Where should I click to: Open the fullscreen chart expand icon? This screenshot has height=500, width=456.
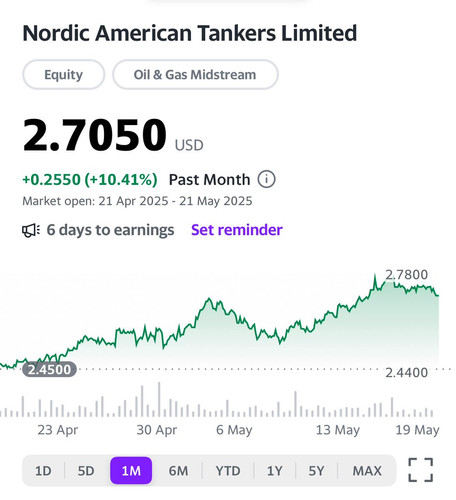[421, 470]
